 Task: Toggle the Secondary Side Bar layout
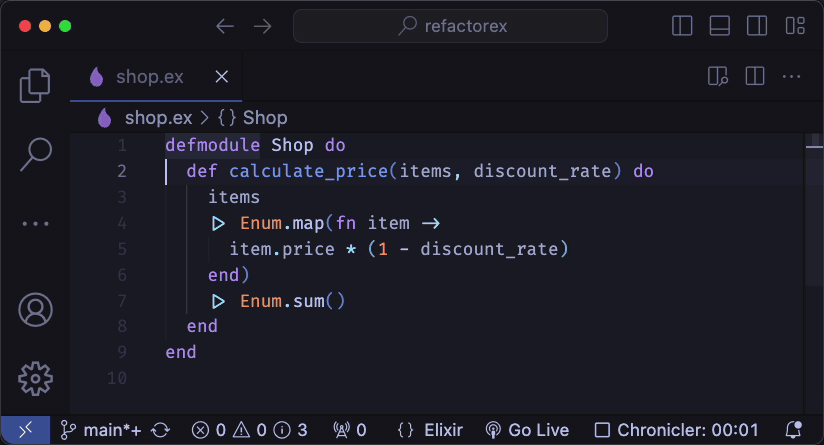pyautogui.click(x=757, y=26)
